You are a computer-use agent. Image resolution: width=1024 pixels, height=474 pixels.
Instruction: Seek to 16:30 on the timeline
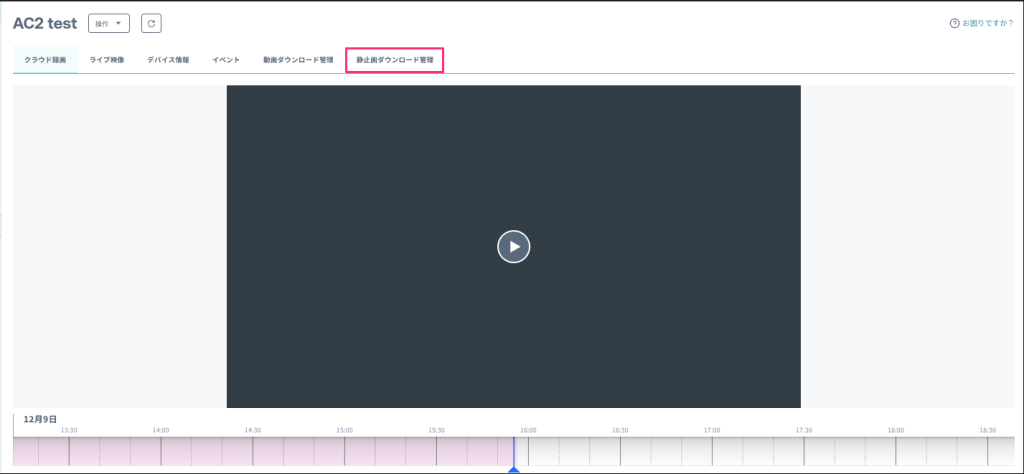620,450
